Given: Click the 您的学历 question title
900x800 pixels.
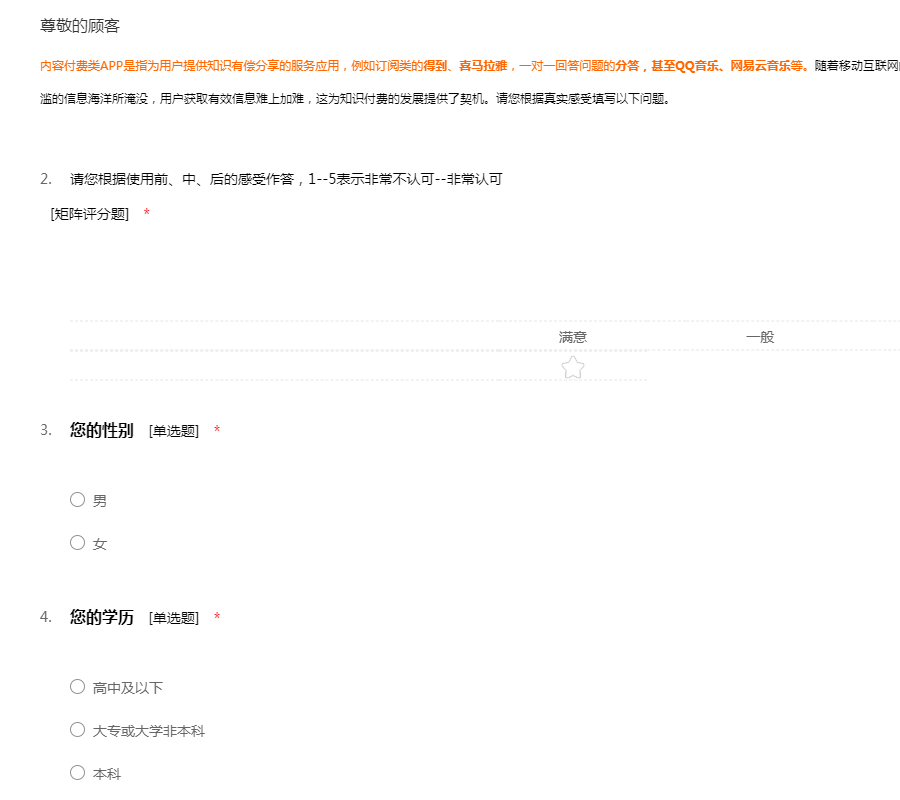Looking at the screenshot, I should (x=101, y=617).
